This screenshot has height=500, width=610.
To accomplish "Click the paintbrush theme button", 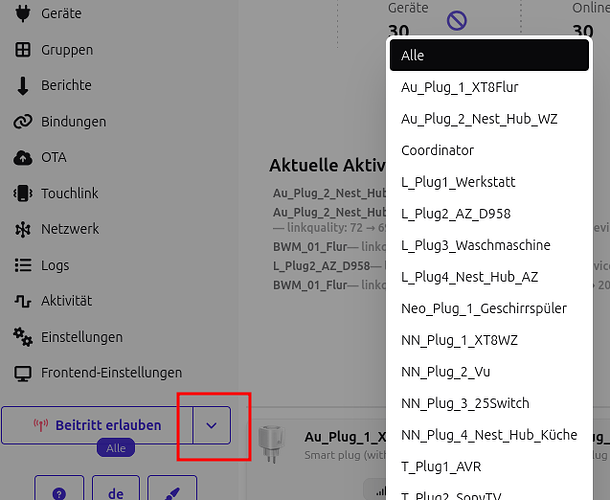I will pyautogui.click(x=172, y=491).
